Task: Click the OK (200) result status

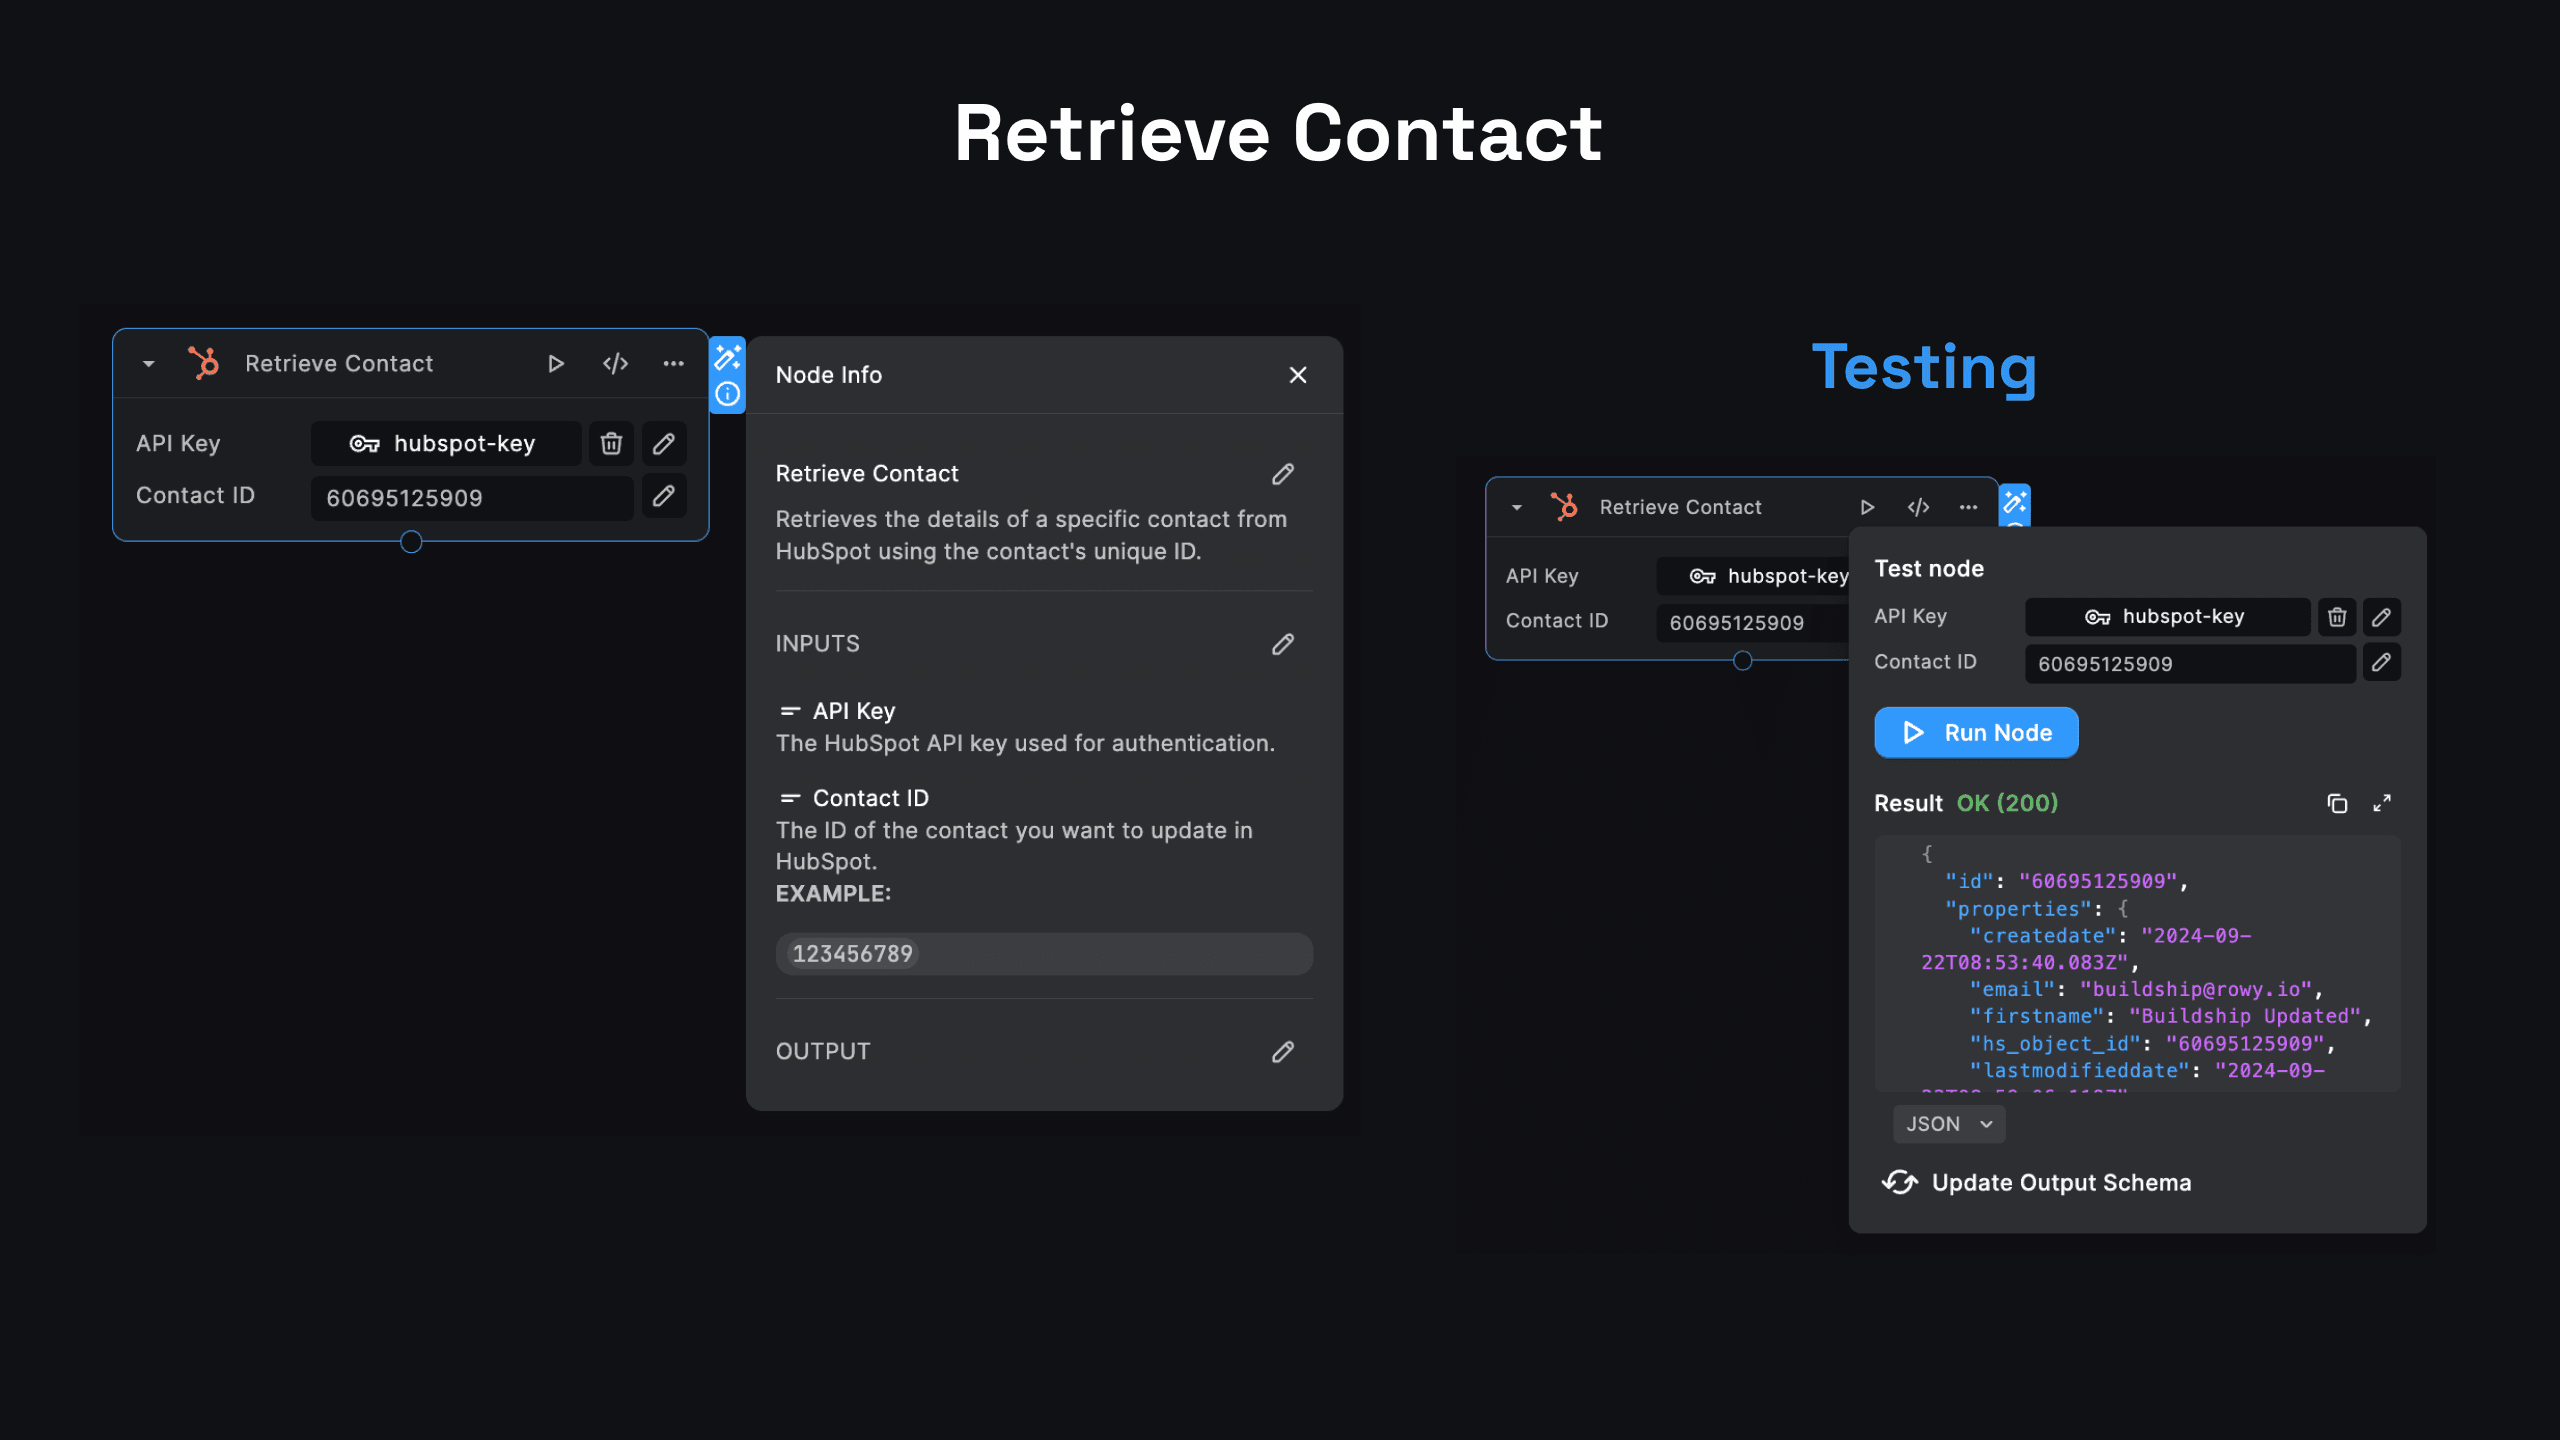Action: pos(2007,803)
